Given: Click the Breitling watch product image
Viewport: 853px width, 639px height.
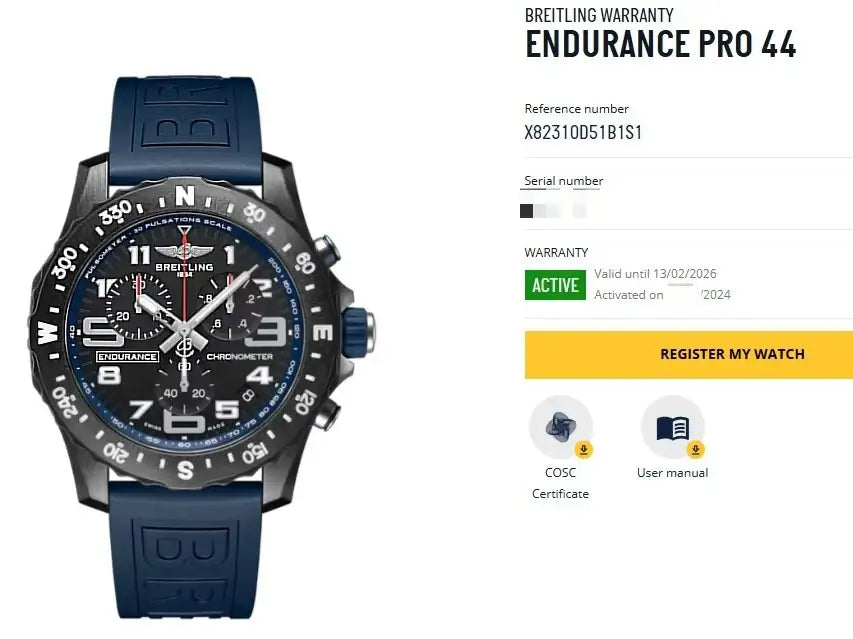Looking at the screenshot, I should pos(201,346).
